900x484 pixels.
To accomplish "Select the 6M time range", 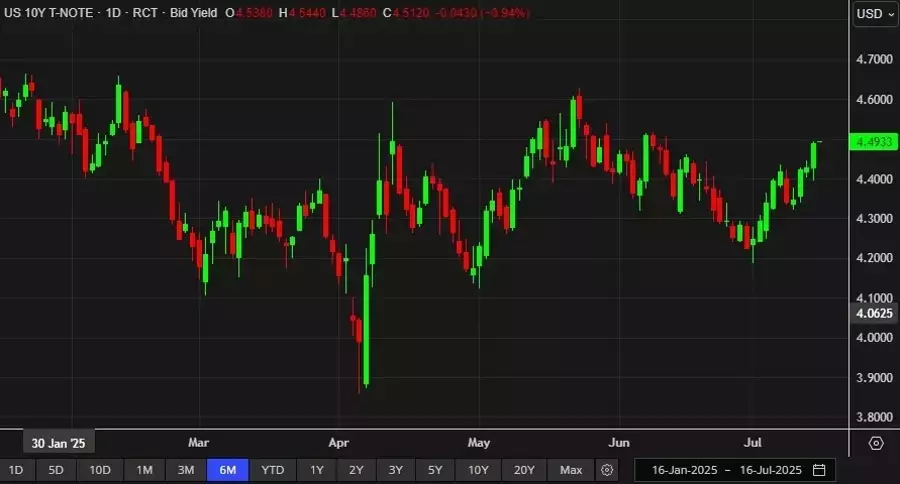I will point(228,470).
